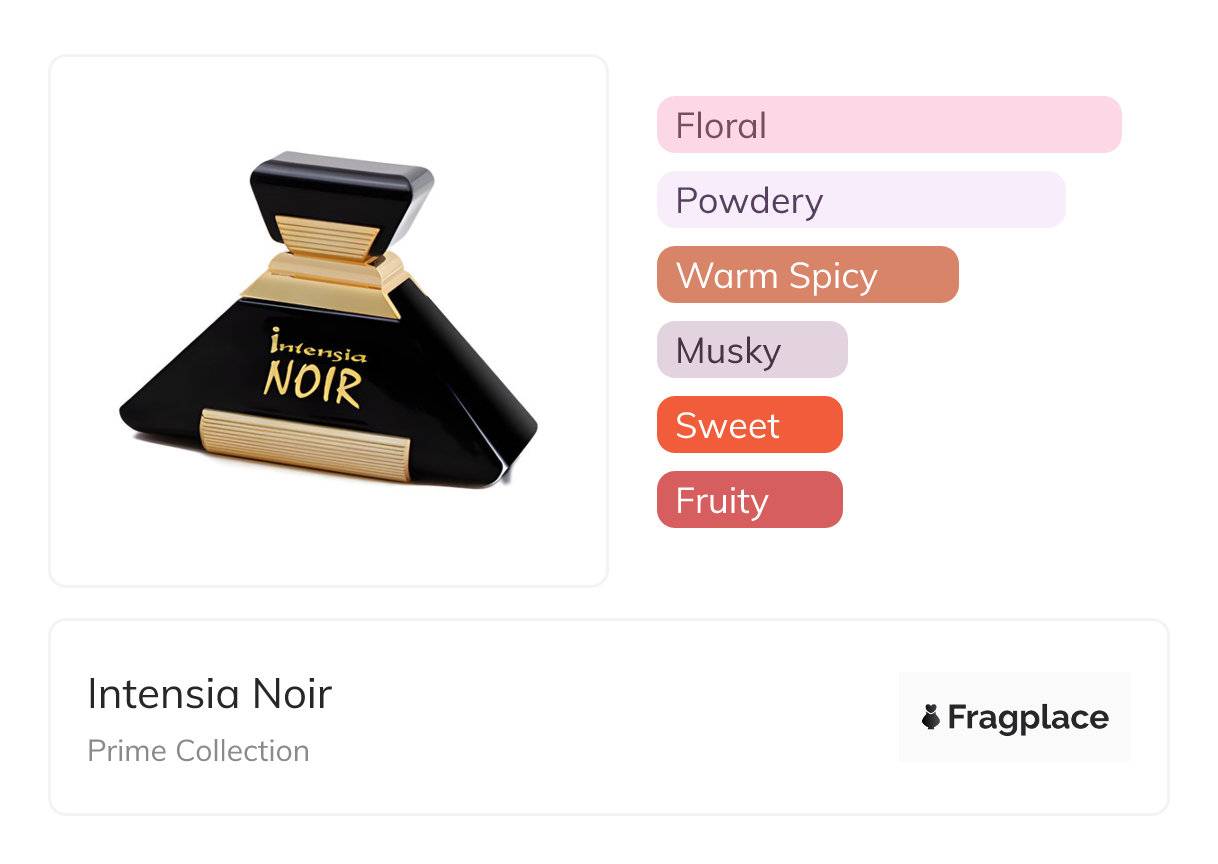
Task: Click the Fragplace bottle logo icon
Action: tap(931, 717)
